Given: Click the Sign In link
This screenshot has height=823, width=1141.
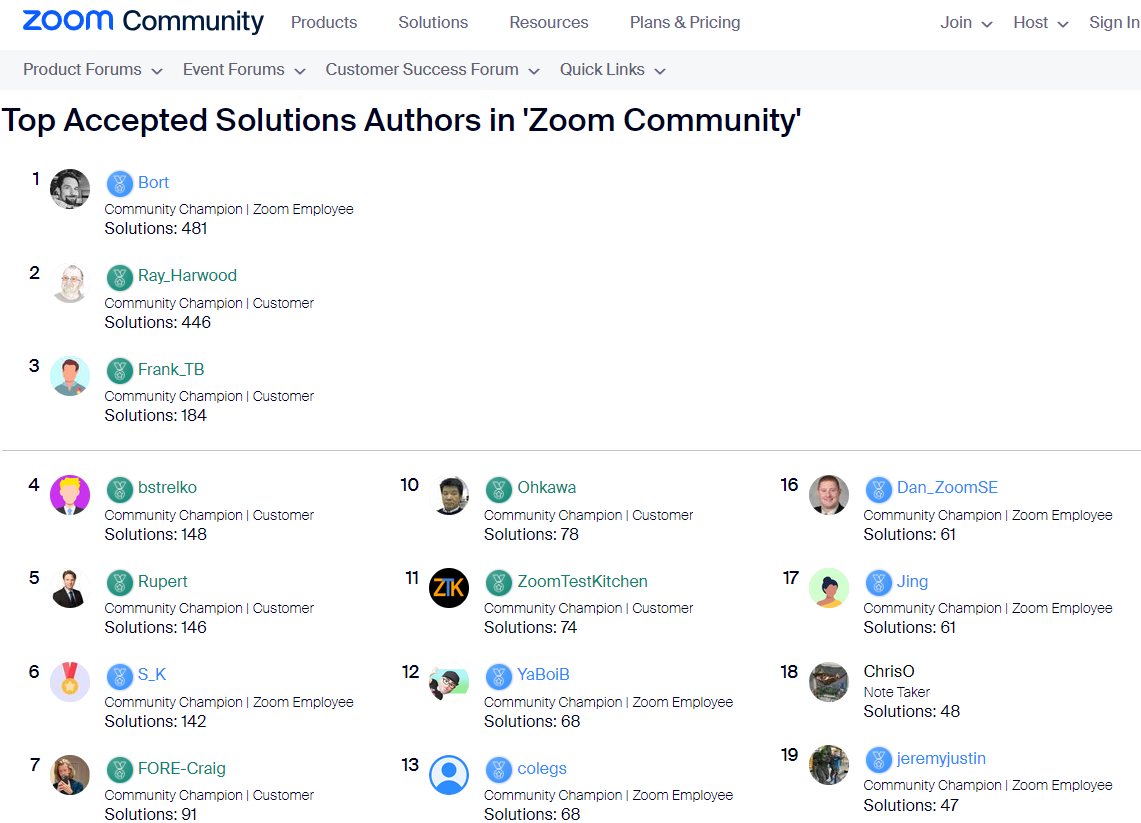Looking at the screenshot, I should coord(1114,23).
